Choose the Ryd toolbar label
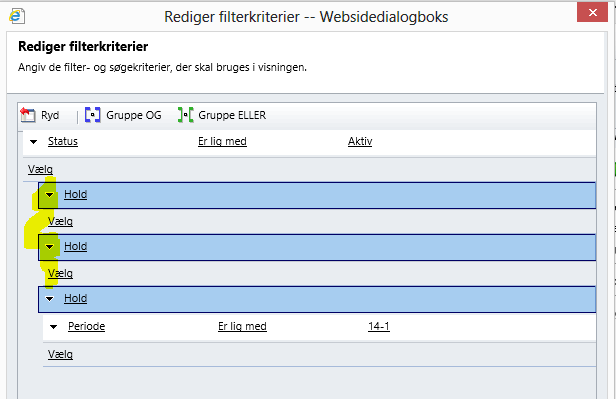 (50, 115)
